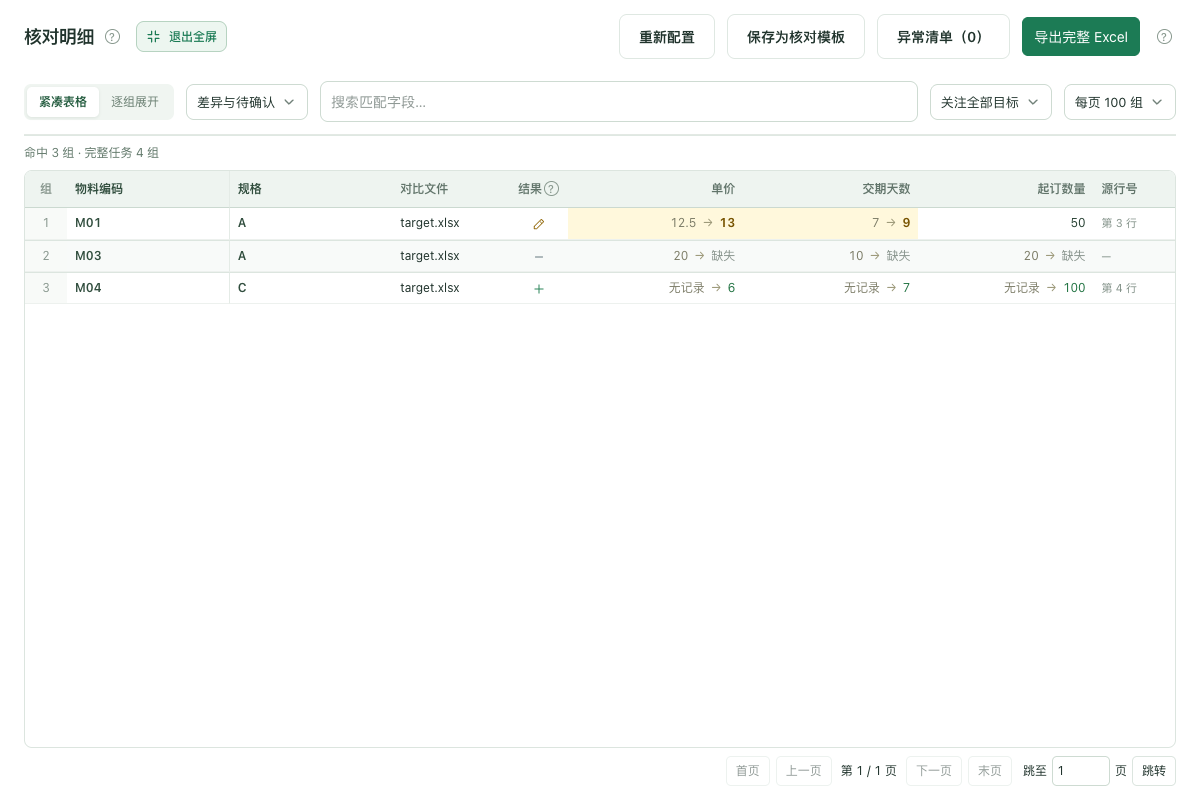Open the 差异与待确认 filter dropdown
The image size is (1200, 800).
click(247, 102)
